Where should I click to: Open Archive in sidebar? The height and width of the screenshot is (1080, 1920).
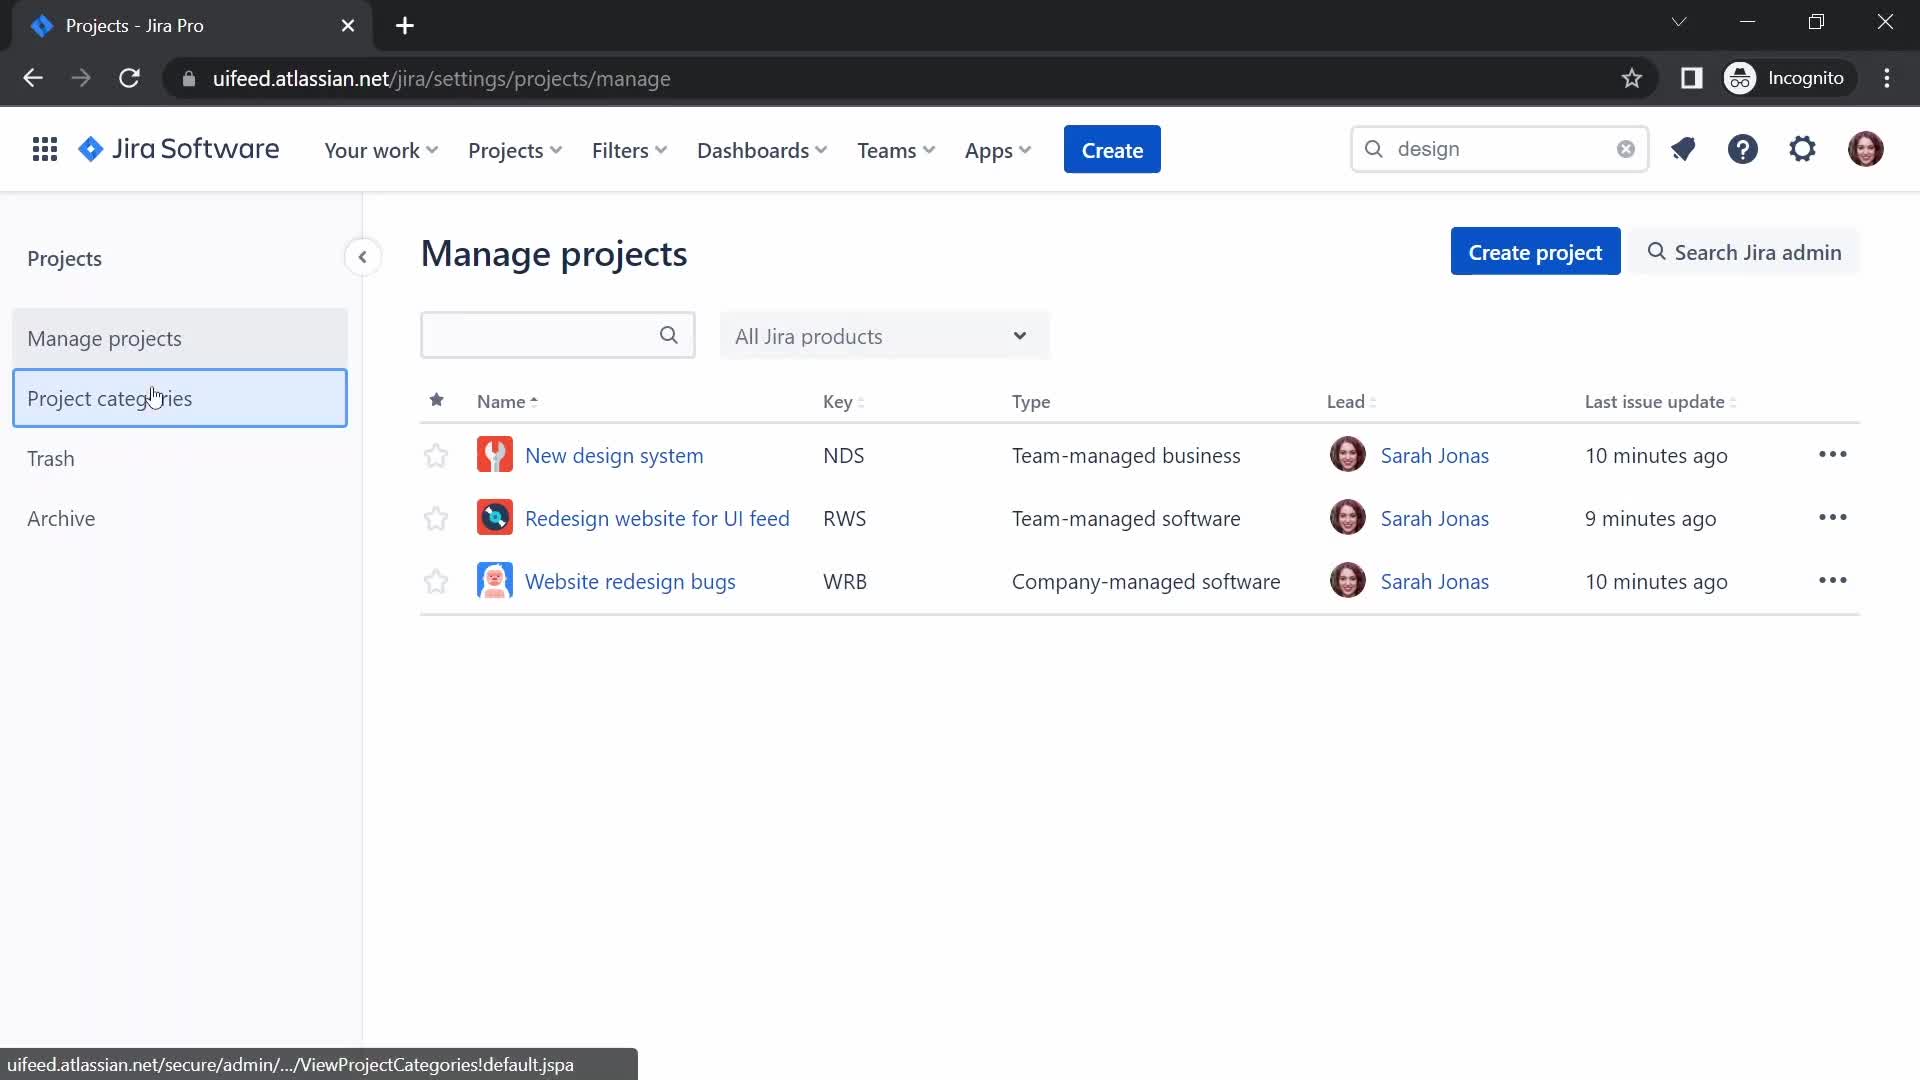tap(180, 518)
